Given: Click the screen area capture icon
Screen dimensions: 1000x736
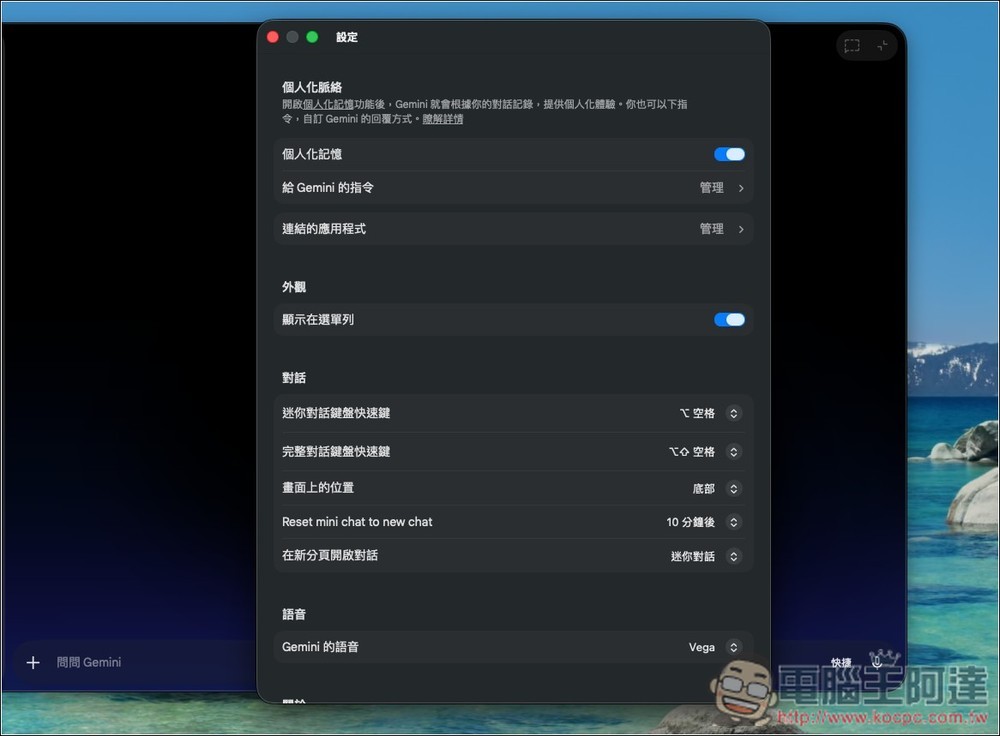Looking at the screenshot, I should pyautogui.click(x=851, y=45).
